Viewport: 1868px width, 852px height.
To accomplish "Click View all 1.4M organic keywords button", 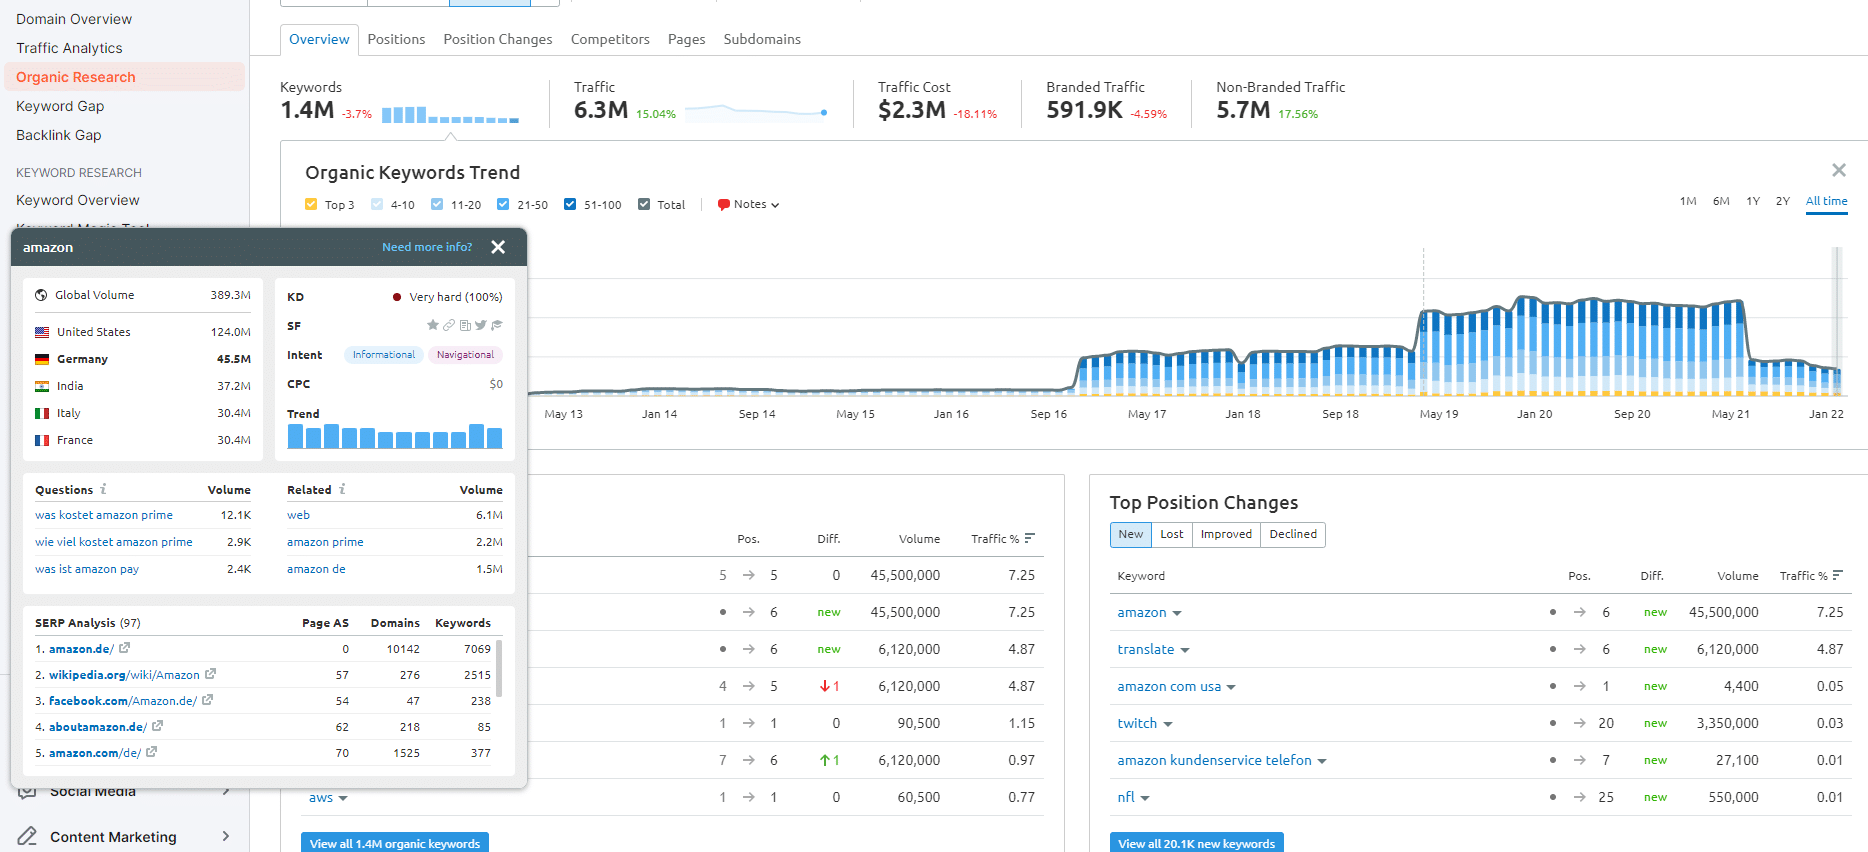I will 395,843.
